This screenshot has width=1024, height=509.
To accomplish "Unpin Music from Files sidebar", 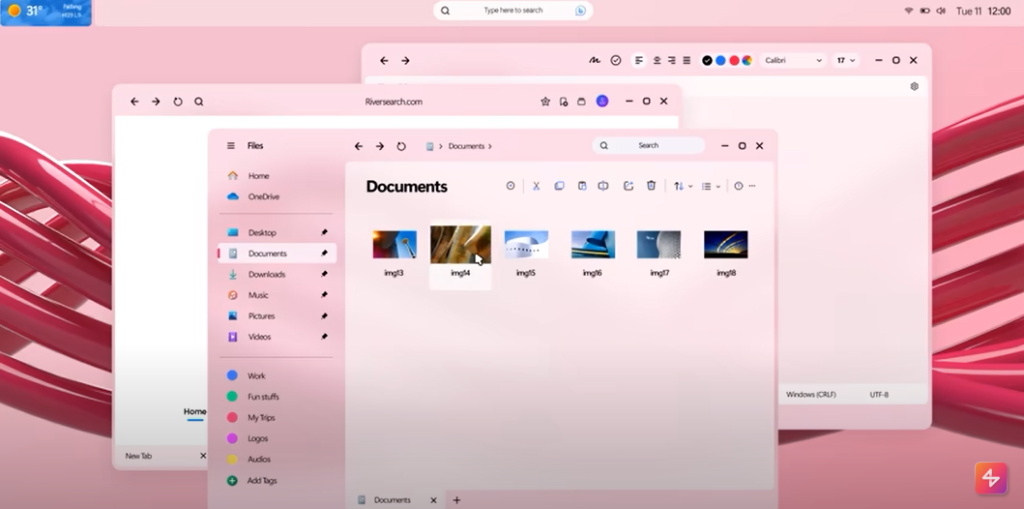I will click(x=325, y=295).
